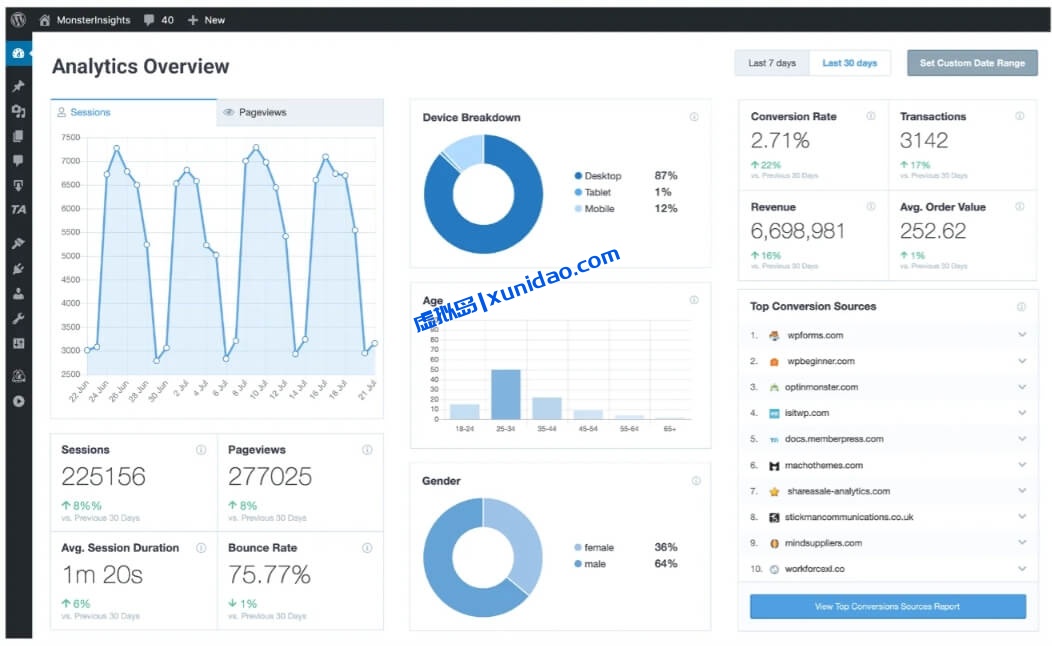The width and height of the screenshot is (1052, 646).
Task: Expand the optinmonster.com row chevron
Action: (x=1022, y=387)
